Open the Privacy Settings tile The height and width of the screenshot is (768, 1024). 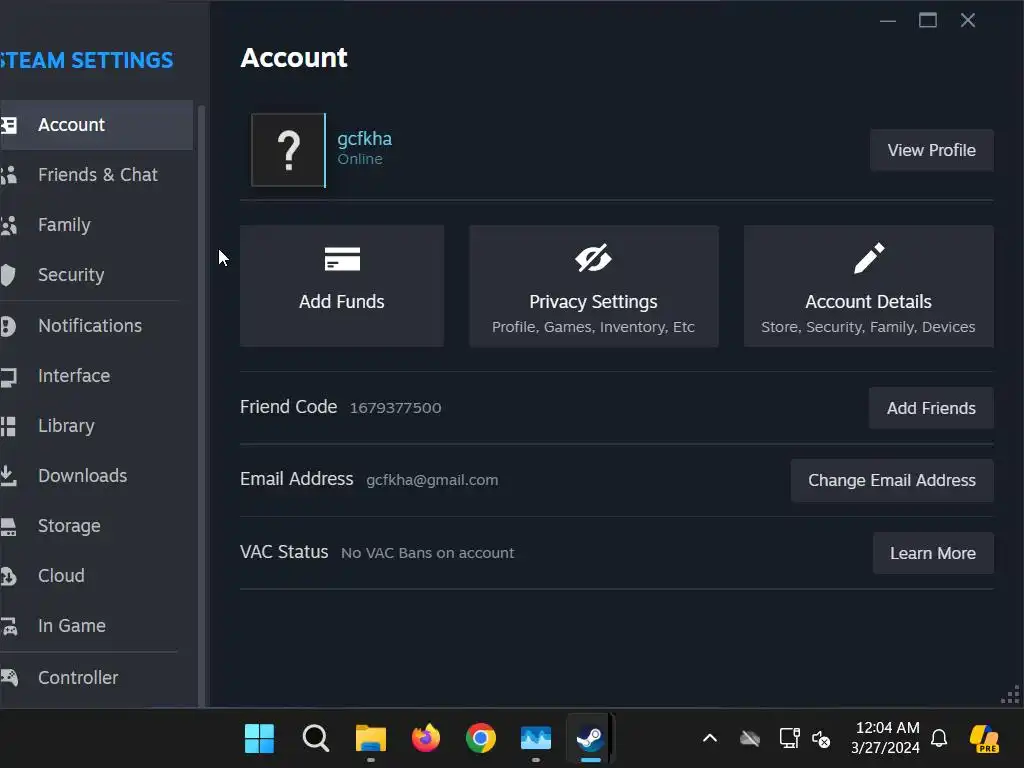pyautogui.click(x=594, y=286)
